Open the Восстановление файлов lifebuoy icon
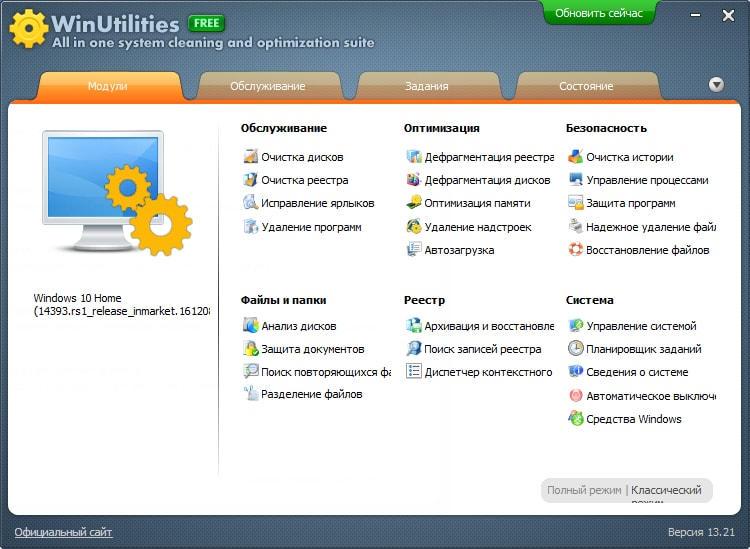Screen dimensions: 750x549 [x=576, y=250]
